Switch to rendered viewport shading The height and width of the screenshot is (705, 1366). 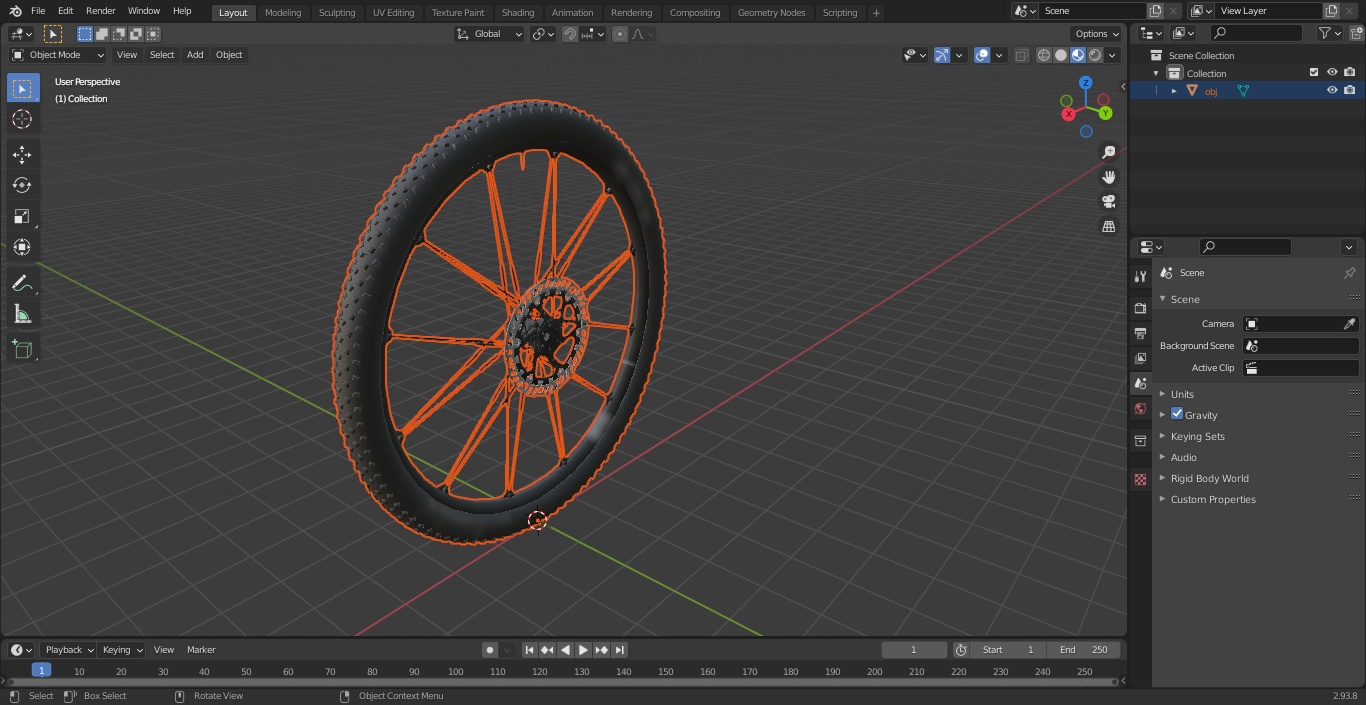click(x=1095, y=55)
